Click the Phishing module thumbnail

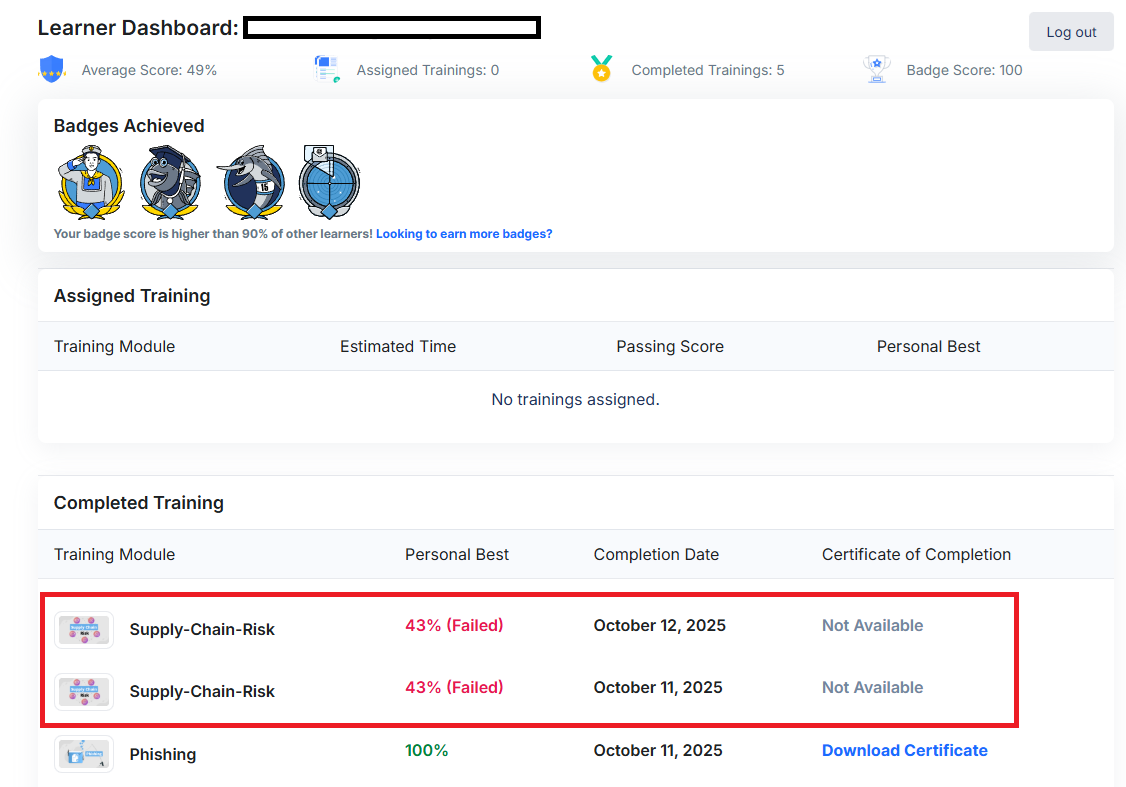[84, 754]
